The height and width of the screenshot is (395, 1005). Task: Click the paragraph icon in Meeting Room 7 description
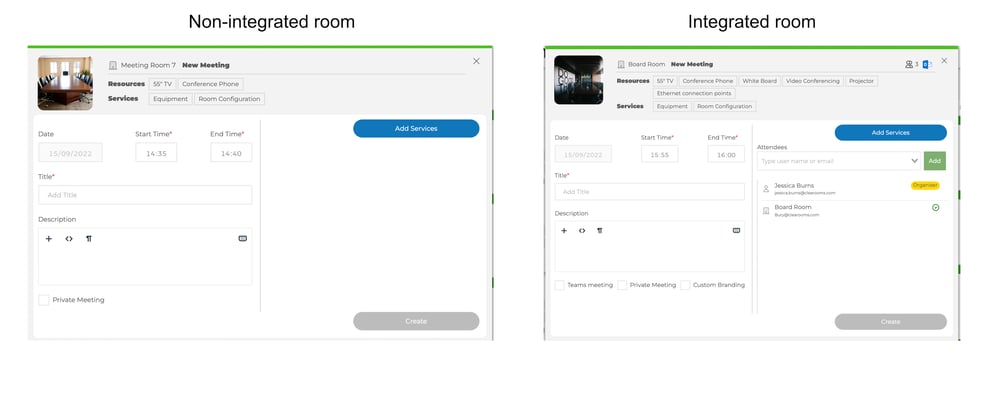88,239
